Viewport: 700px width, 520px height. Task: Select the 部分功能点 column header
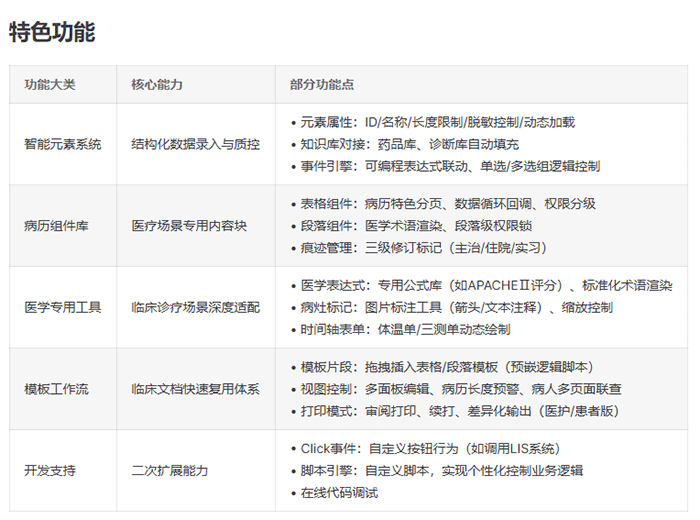click(x=323, y=85)
